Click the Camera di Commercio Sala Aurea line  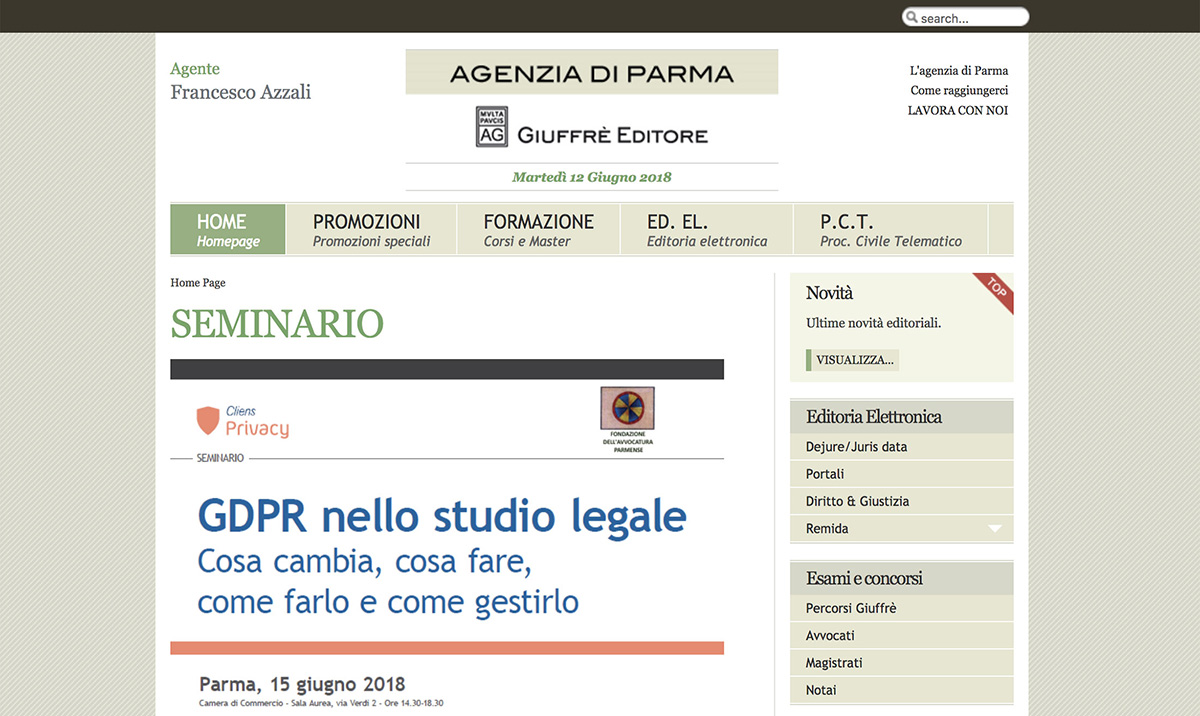coord(321,703)
